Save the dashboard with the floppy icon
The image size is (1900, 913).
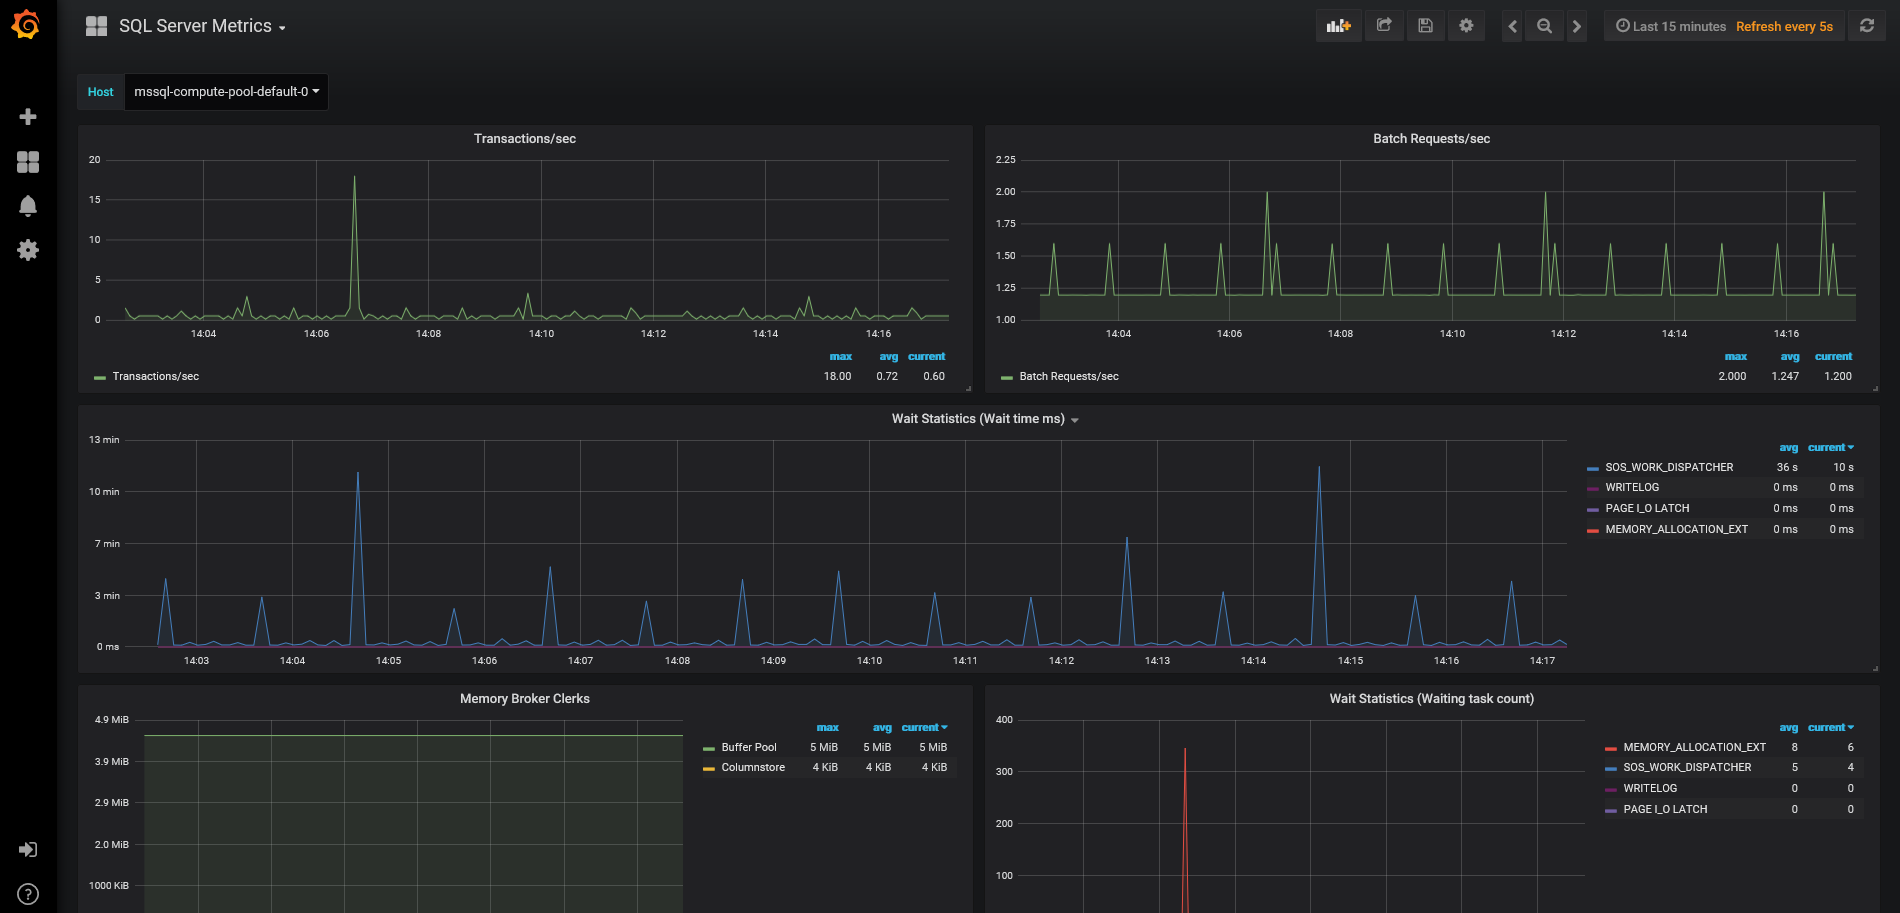coord(1425,26)
